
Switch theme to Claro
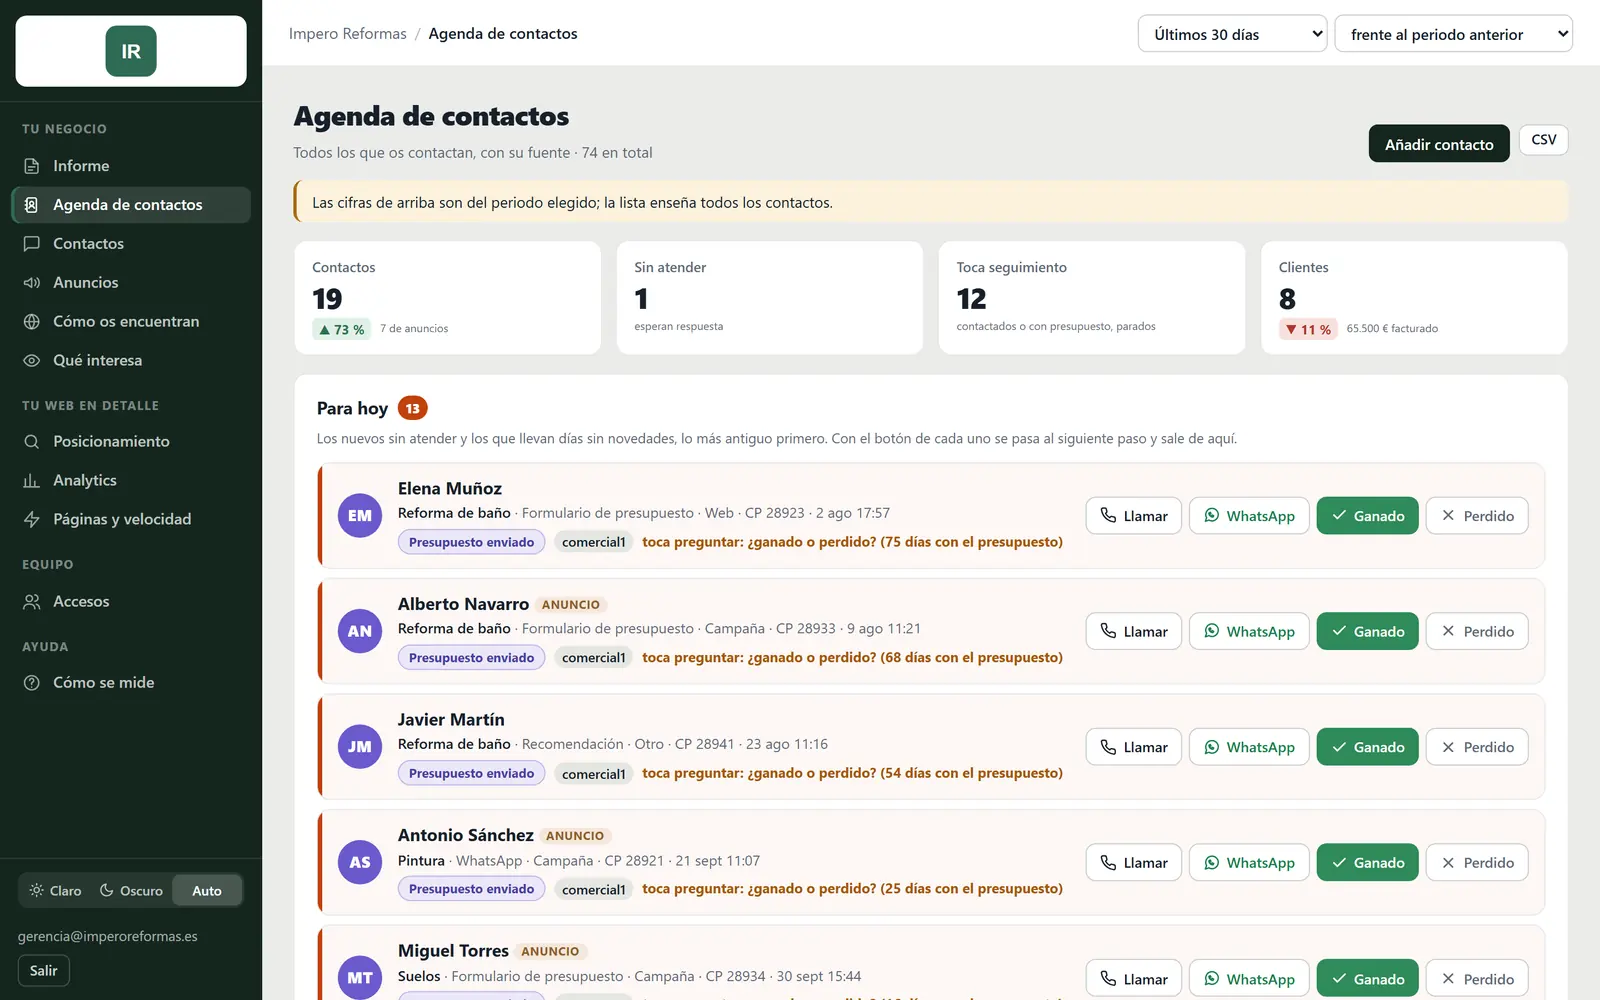point(55,891)
